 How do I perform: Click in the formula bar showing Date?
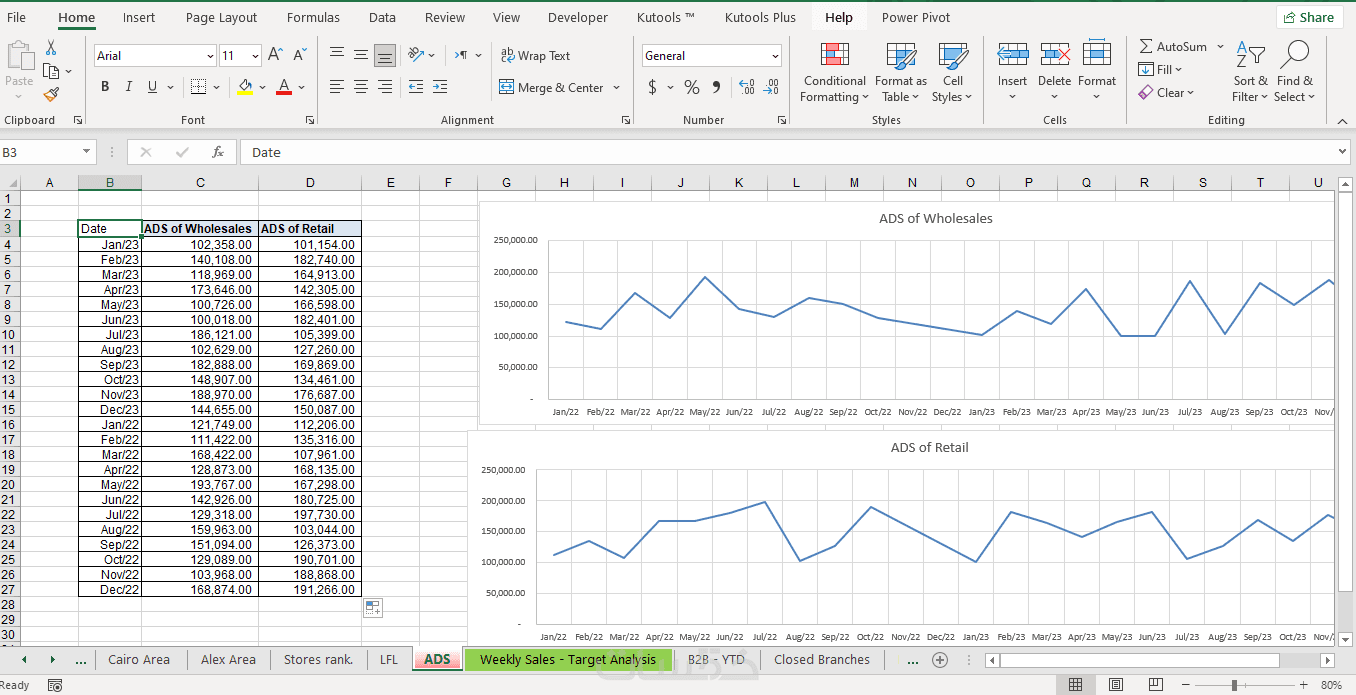click(x=786, y=152)
